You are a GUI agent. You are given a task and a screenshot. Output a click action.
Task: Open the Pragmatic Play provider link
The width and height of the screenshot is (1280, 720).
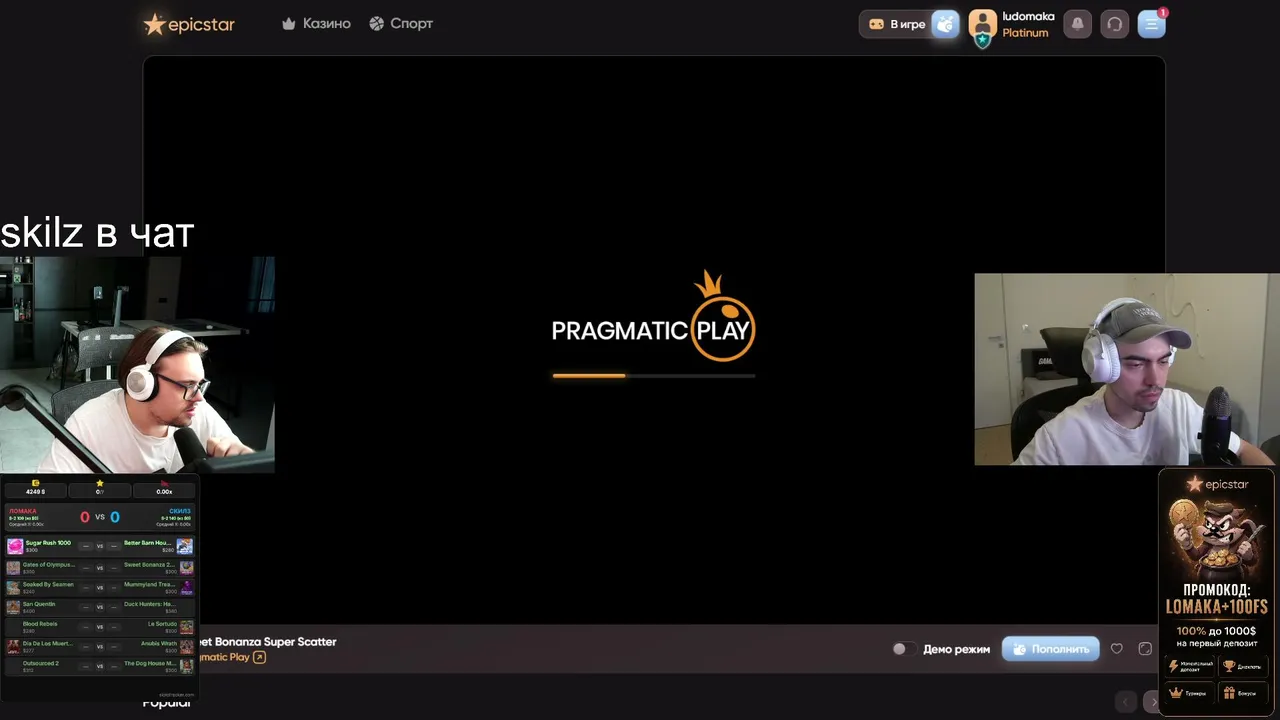(x=231, y=657)
